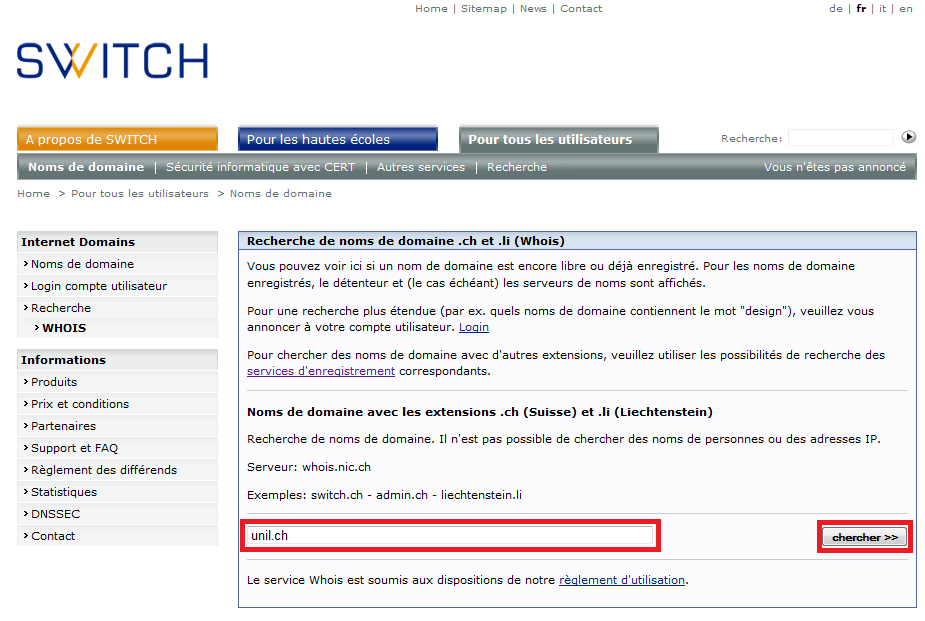Click the 'Recherche de noms de domaine' heading
925x621 pixels.
tap(406, 241)
